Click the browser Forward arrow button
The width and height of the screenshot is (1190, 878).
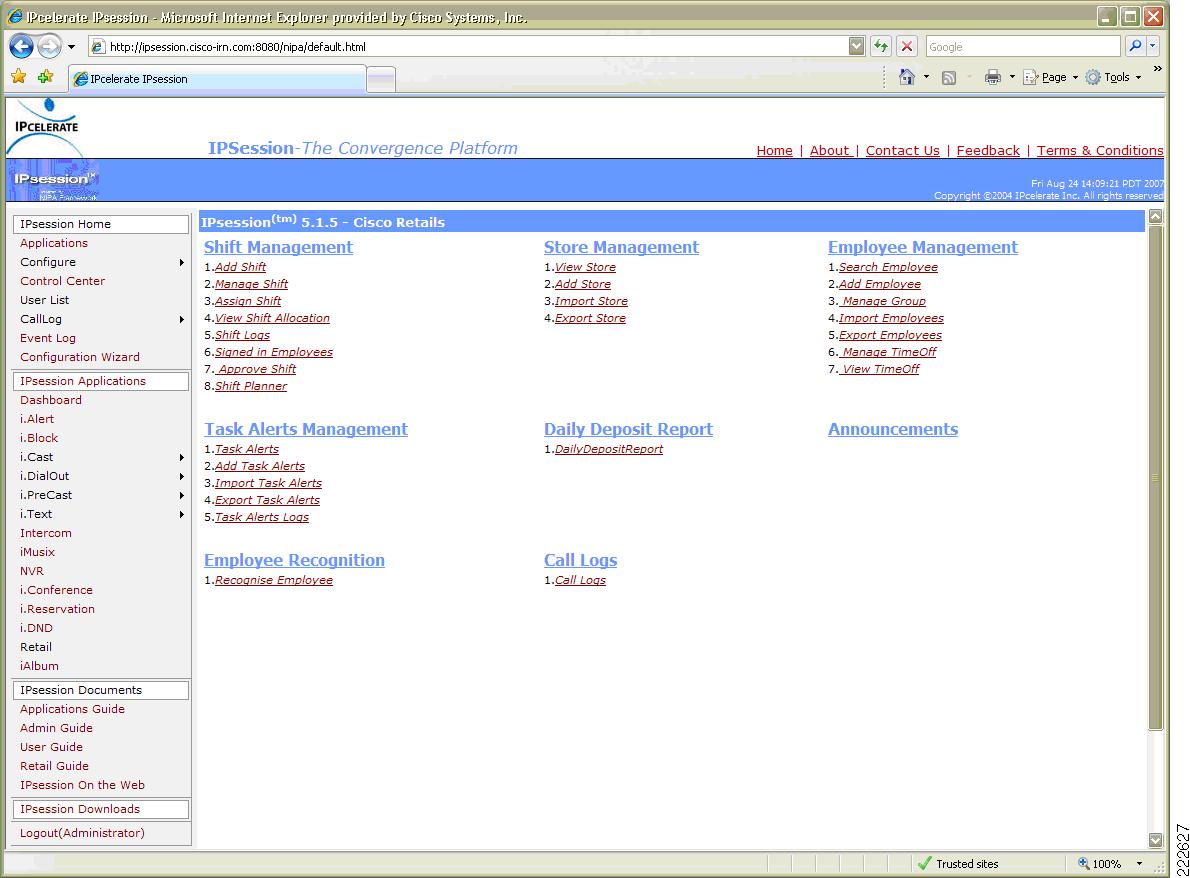pyautogui.click(x=49, y=46)
